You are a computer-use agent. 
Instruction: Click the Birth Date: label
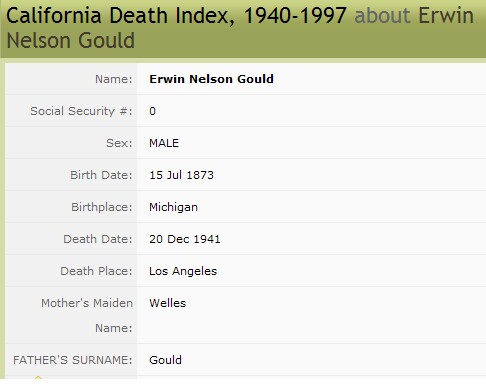click(x=101, y=175)
